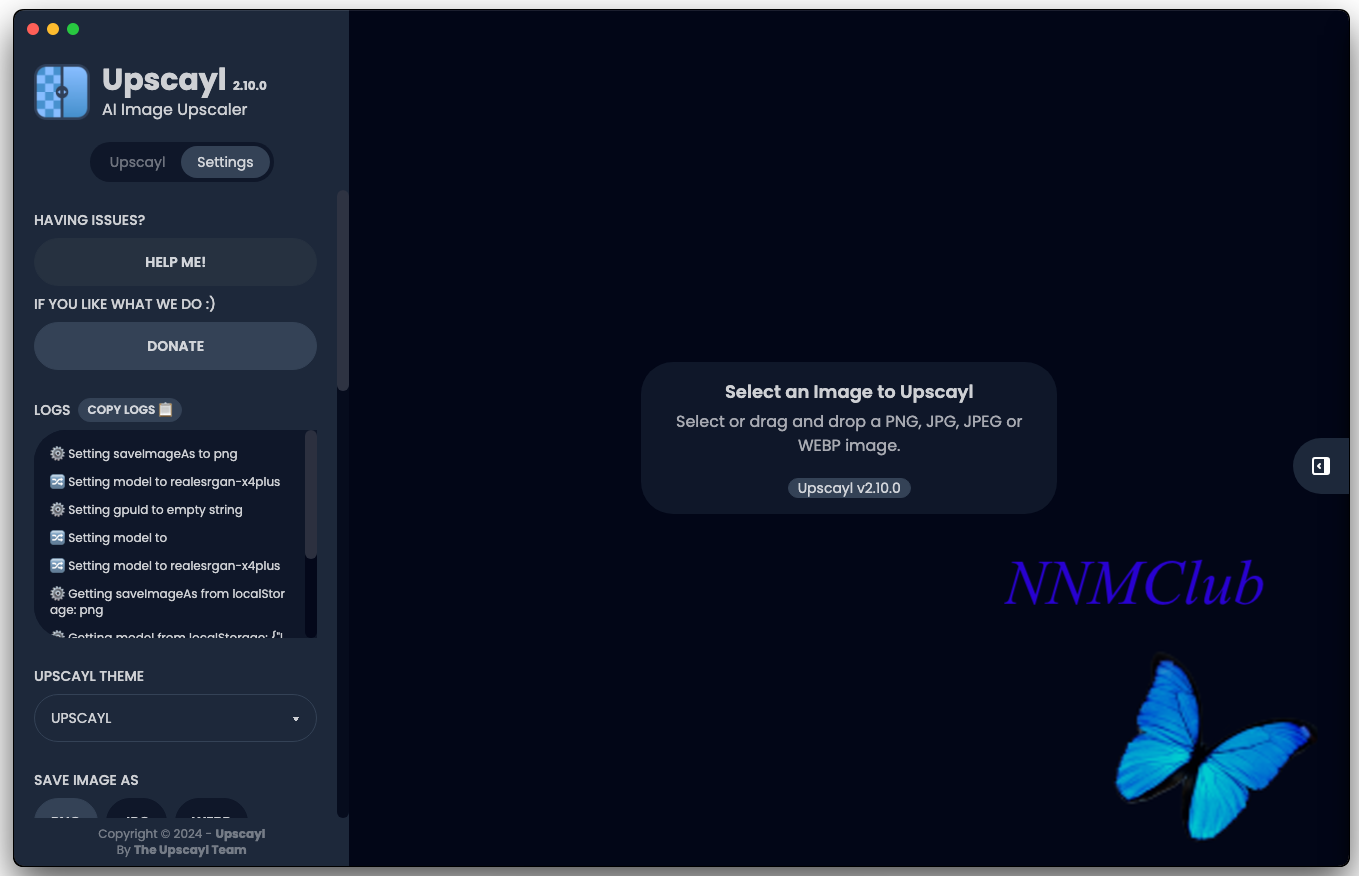Click 'The Upscayl Team' footer link
Image resolution: width=1359 pixels, height=876 pixels.
190,850
